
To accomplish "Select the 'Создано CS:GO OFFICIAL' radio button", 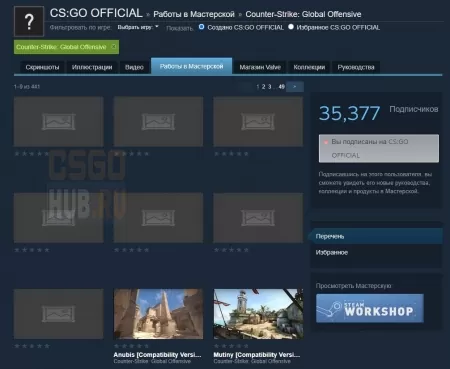I will [x=201, y=27].
